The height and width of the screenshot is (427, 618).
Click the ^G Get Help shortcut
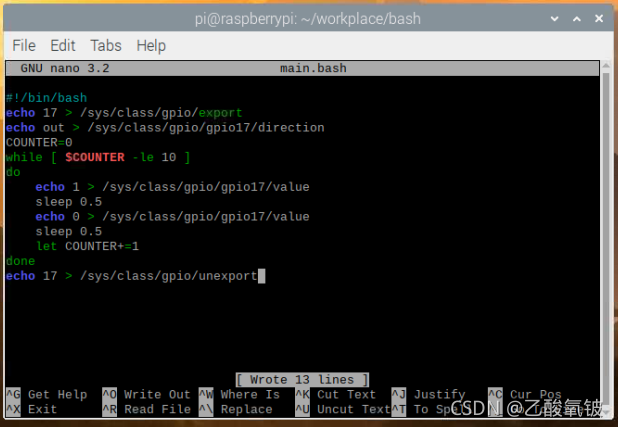coord(47,394)
